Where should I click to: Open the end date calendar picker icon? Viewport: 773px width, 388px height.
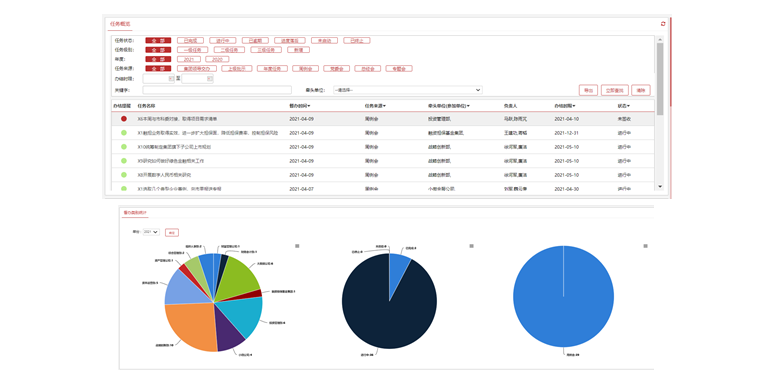click(x=210, y=78)
